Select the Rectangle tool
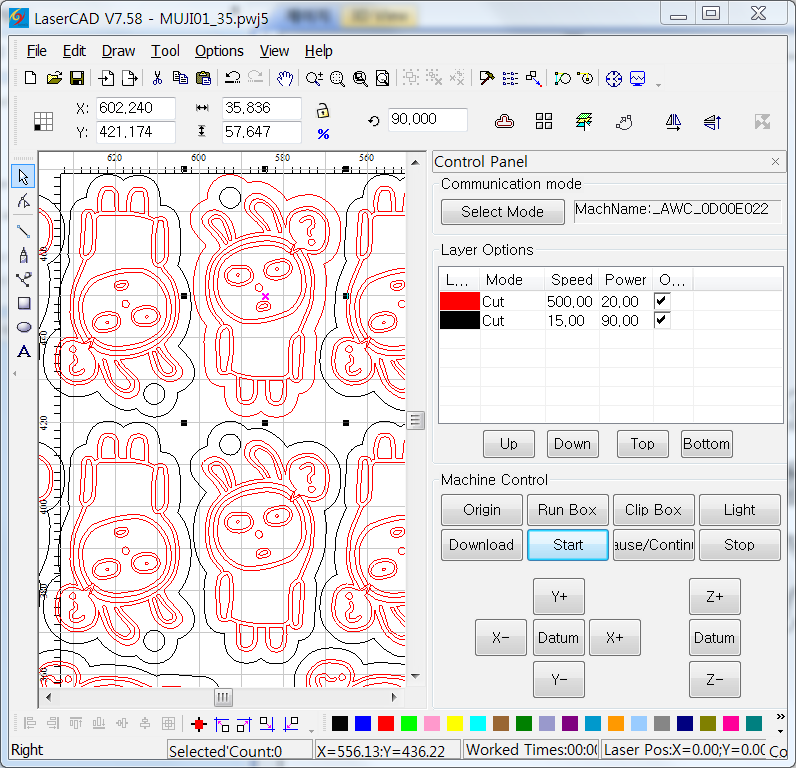Viewport: 796px width, 768px height. pyautogui.click(x=24, y=303)
